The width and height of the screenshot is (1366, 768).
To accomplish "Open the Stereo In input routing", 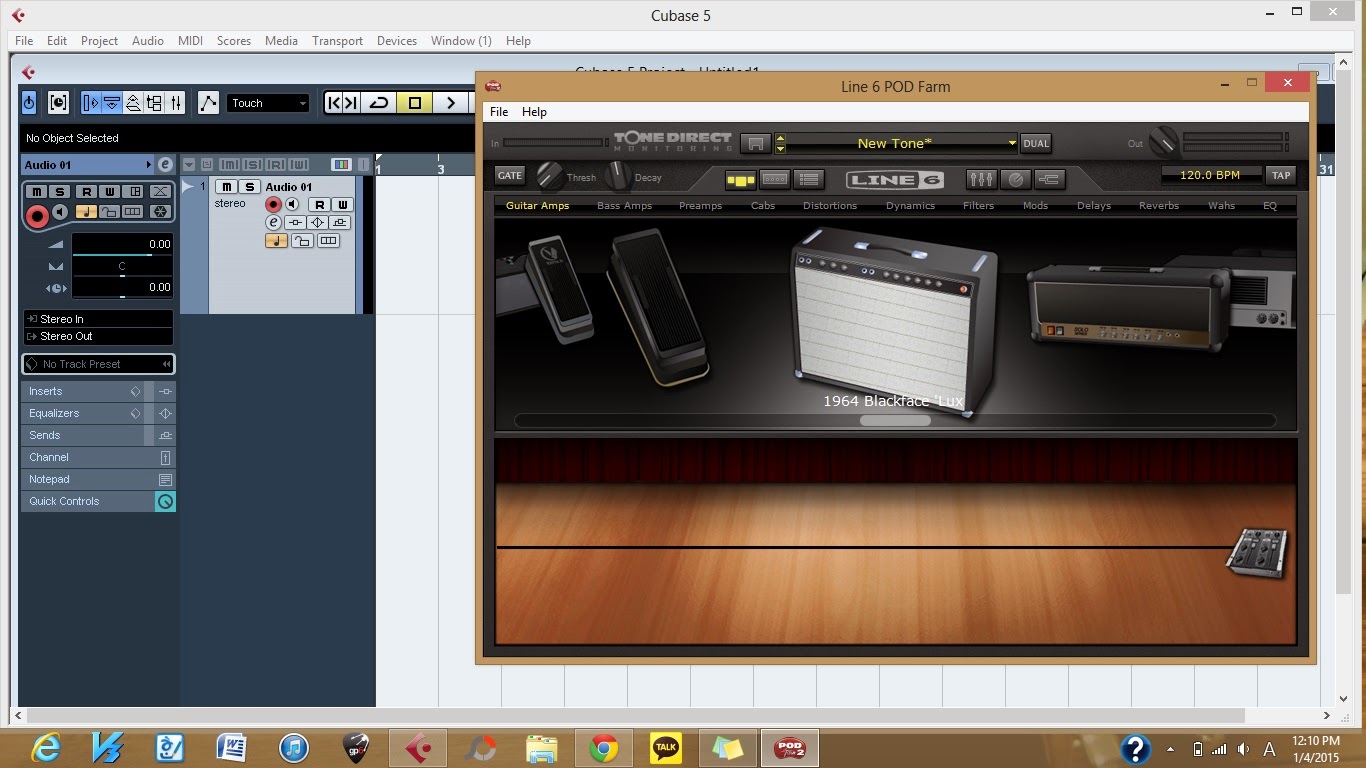I will pos(97,319).
